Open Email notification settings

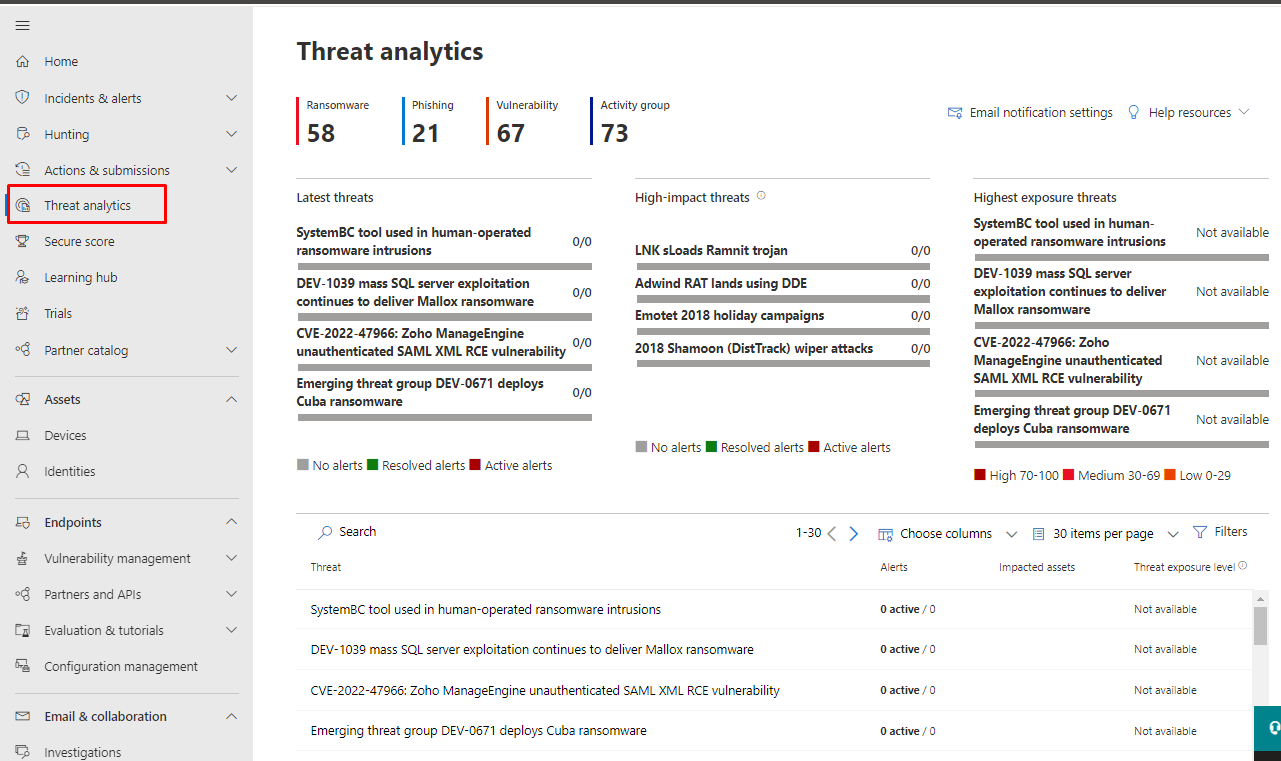click(1030, 113)
